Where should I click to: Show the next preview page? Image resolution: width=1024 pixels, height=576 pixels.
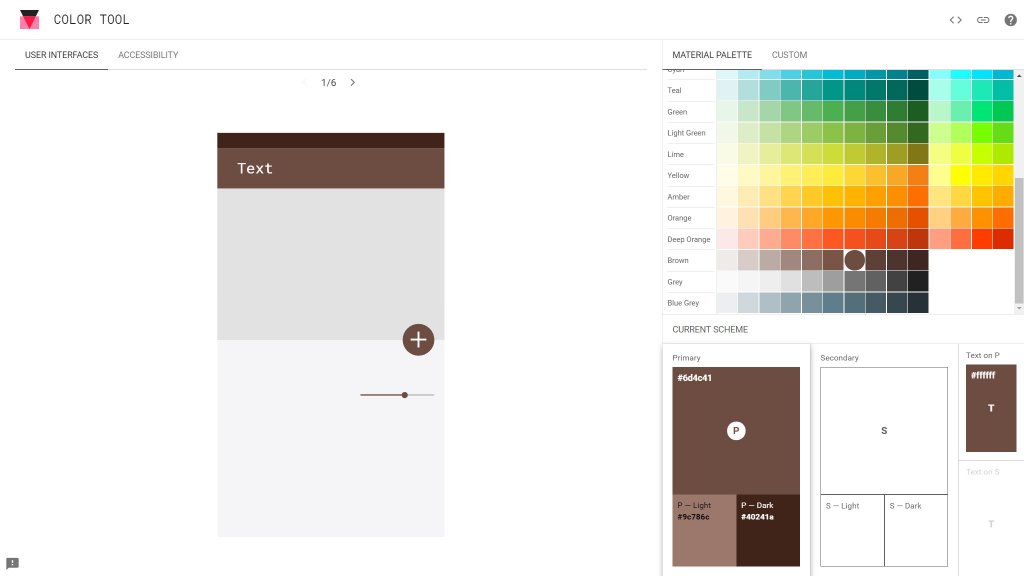[x=353, y=82]
